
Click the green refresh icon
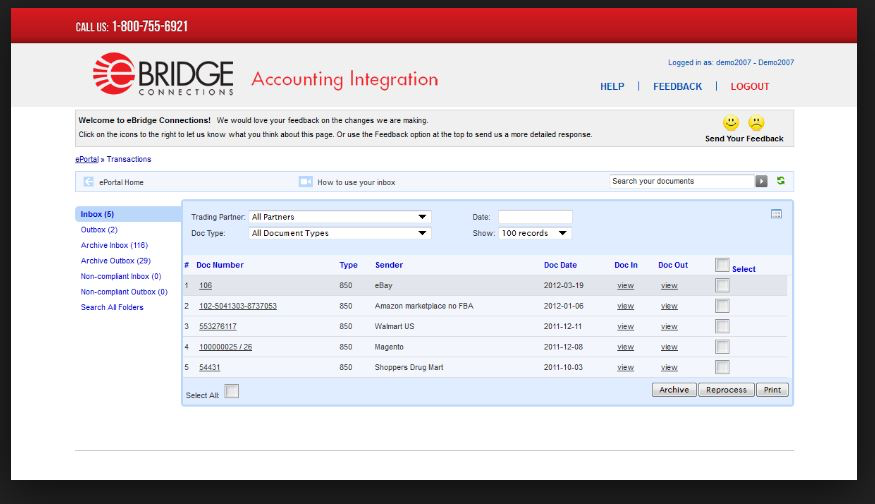781,181
